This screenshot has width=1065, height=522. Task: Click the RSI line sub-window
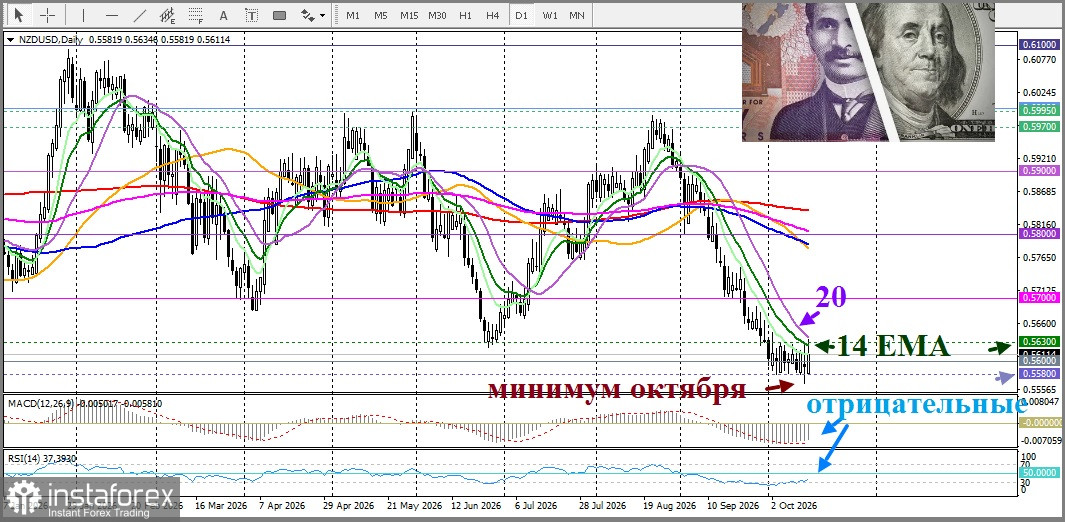(509, 474)
